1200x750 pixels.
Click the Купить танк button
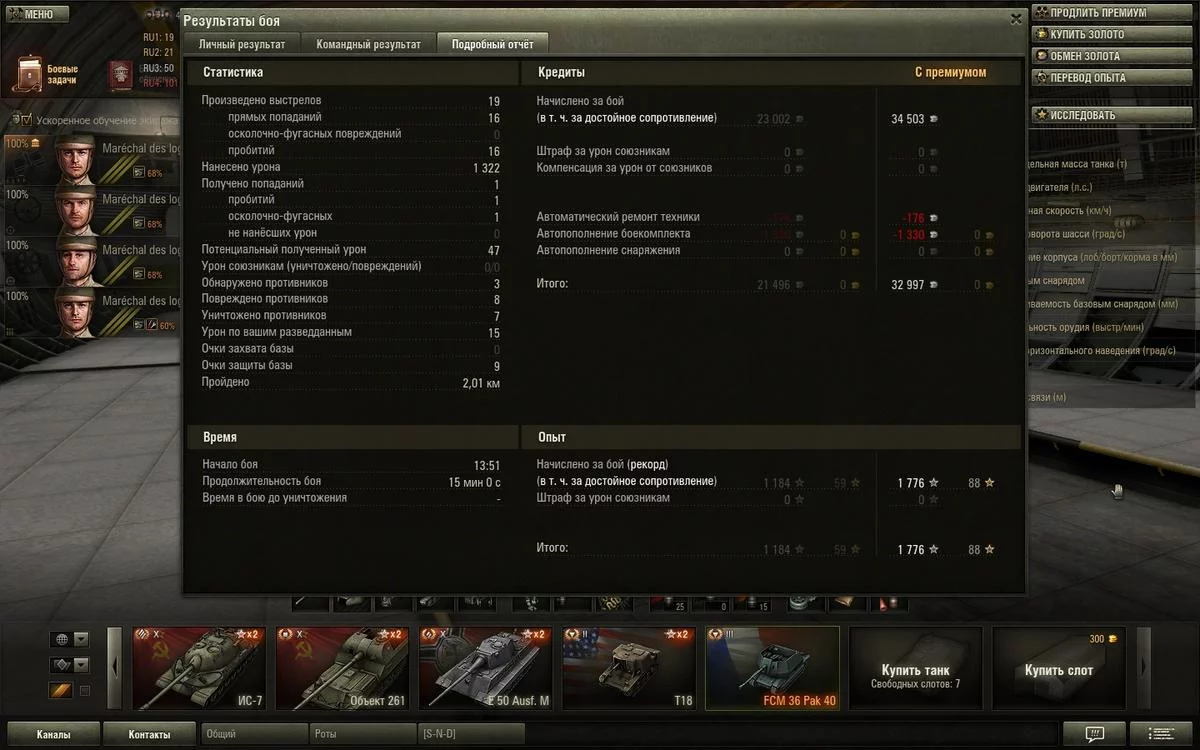915,668
